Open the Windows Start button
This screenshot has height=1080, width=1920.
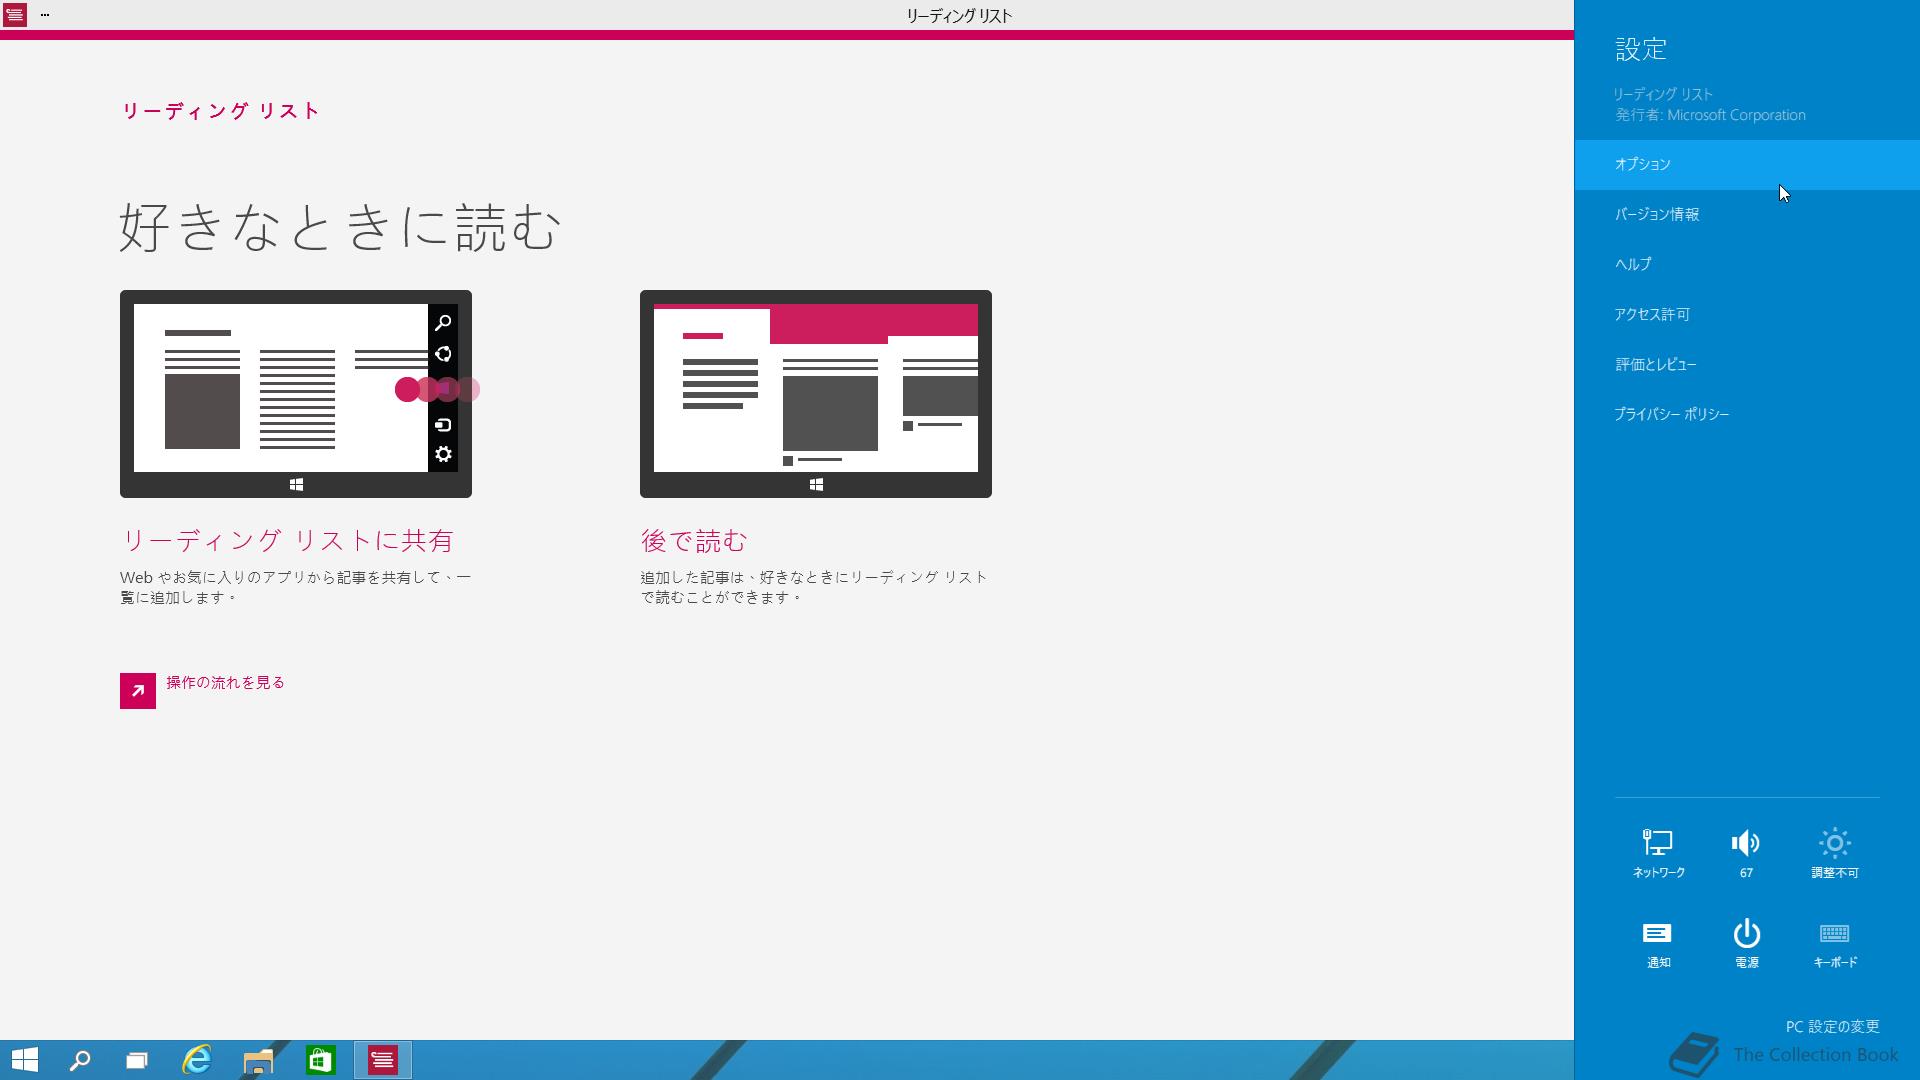(24, 1060)
